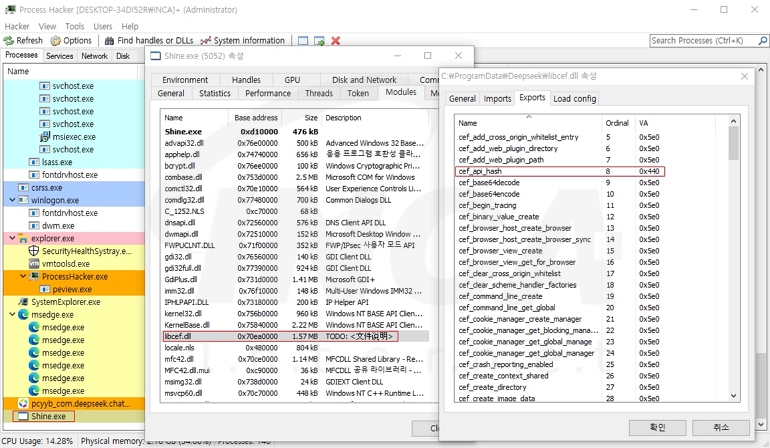Screen dimensions: 770x448
Task: Sort process list by Name column
Action: pyautogui.click(x=73, y=71)
